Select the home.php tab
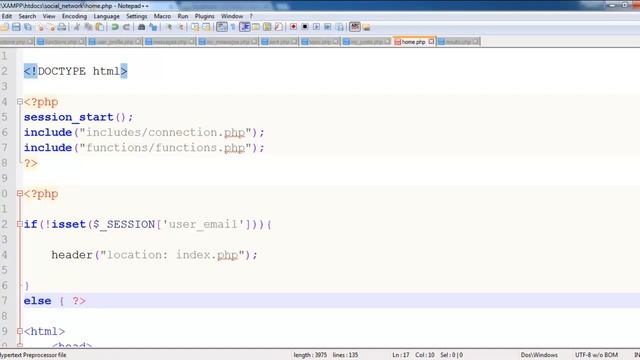Screen dimensions: 640x360 (413, 42)
